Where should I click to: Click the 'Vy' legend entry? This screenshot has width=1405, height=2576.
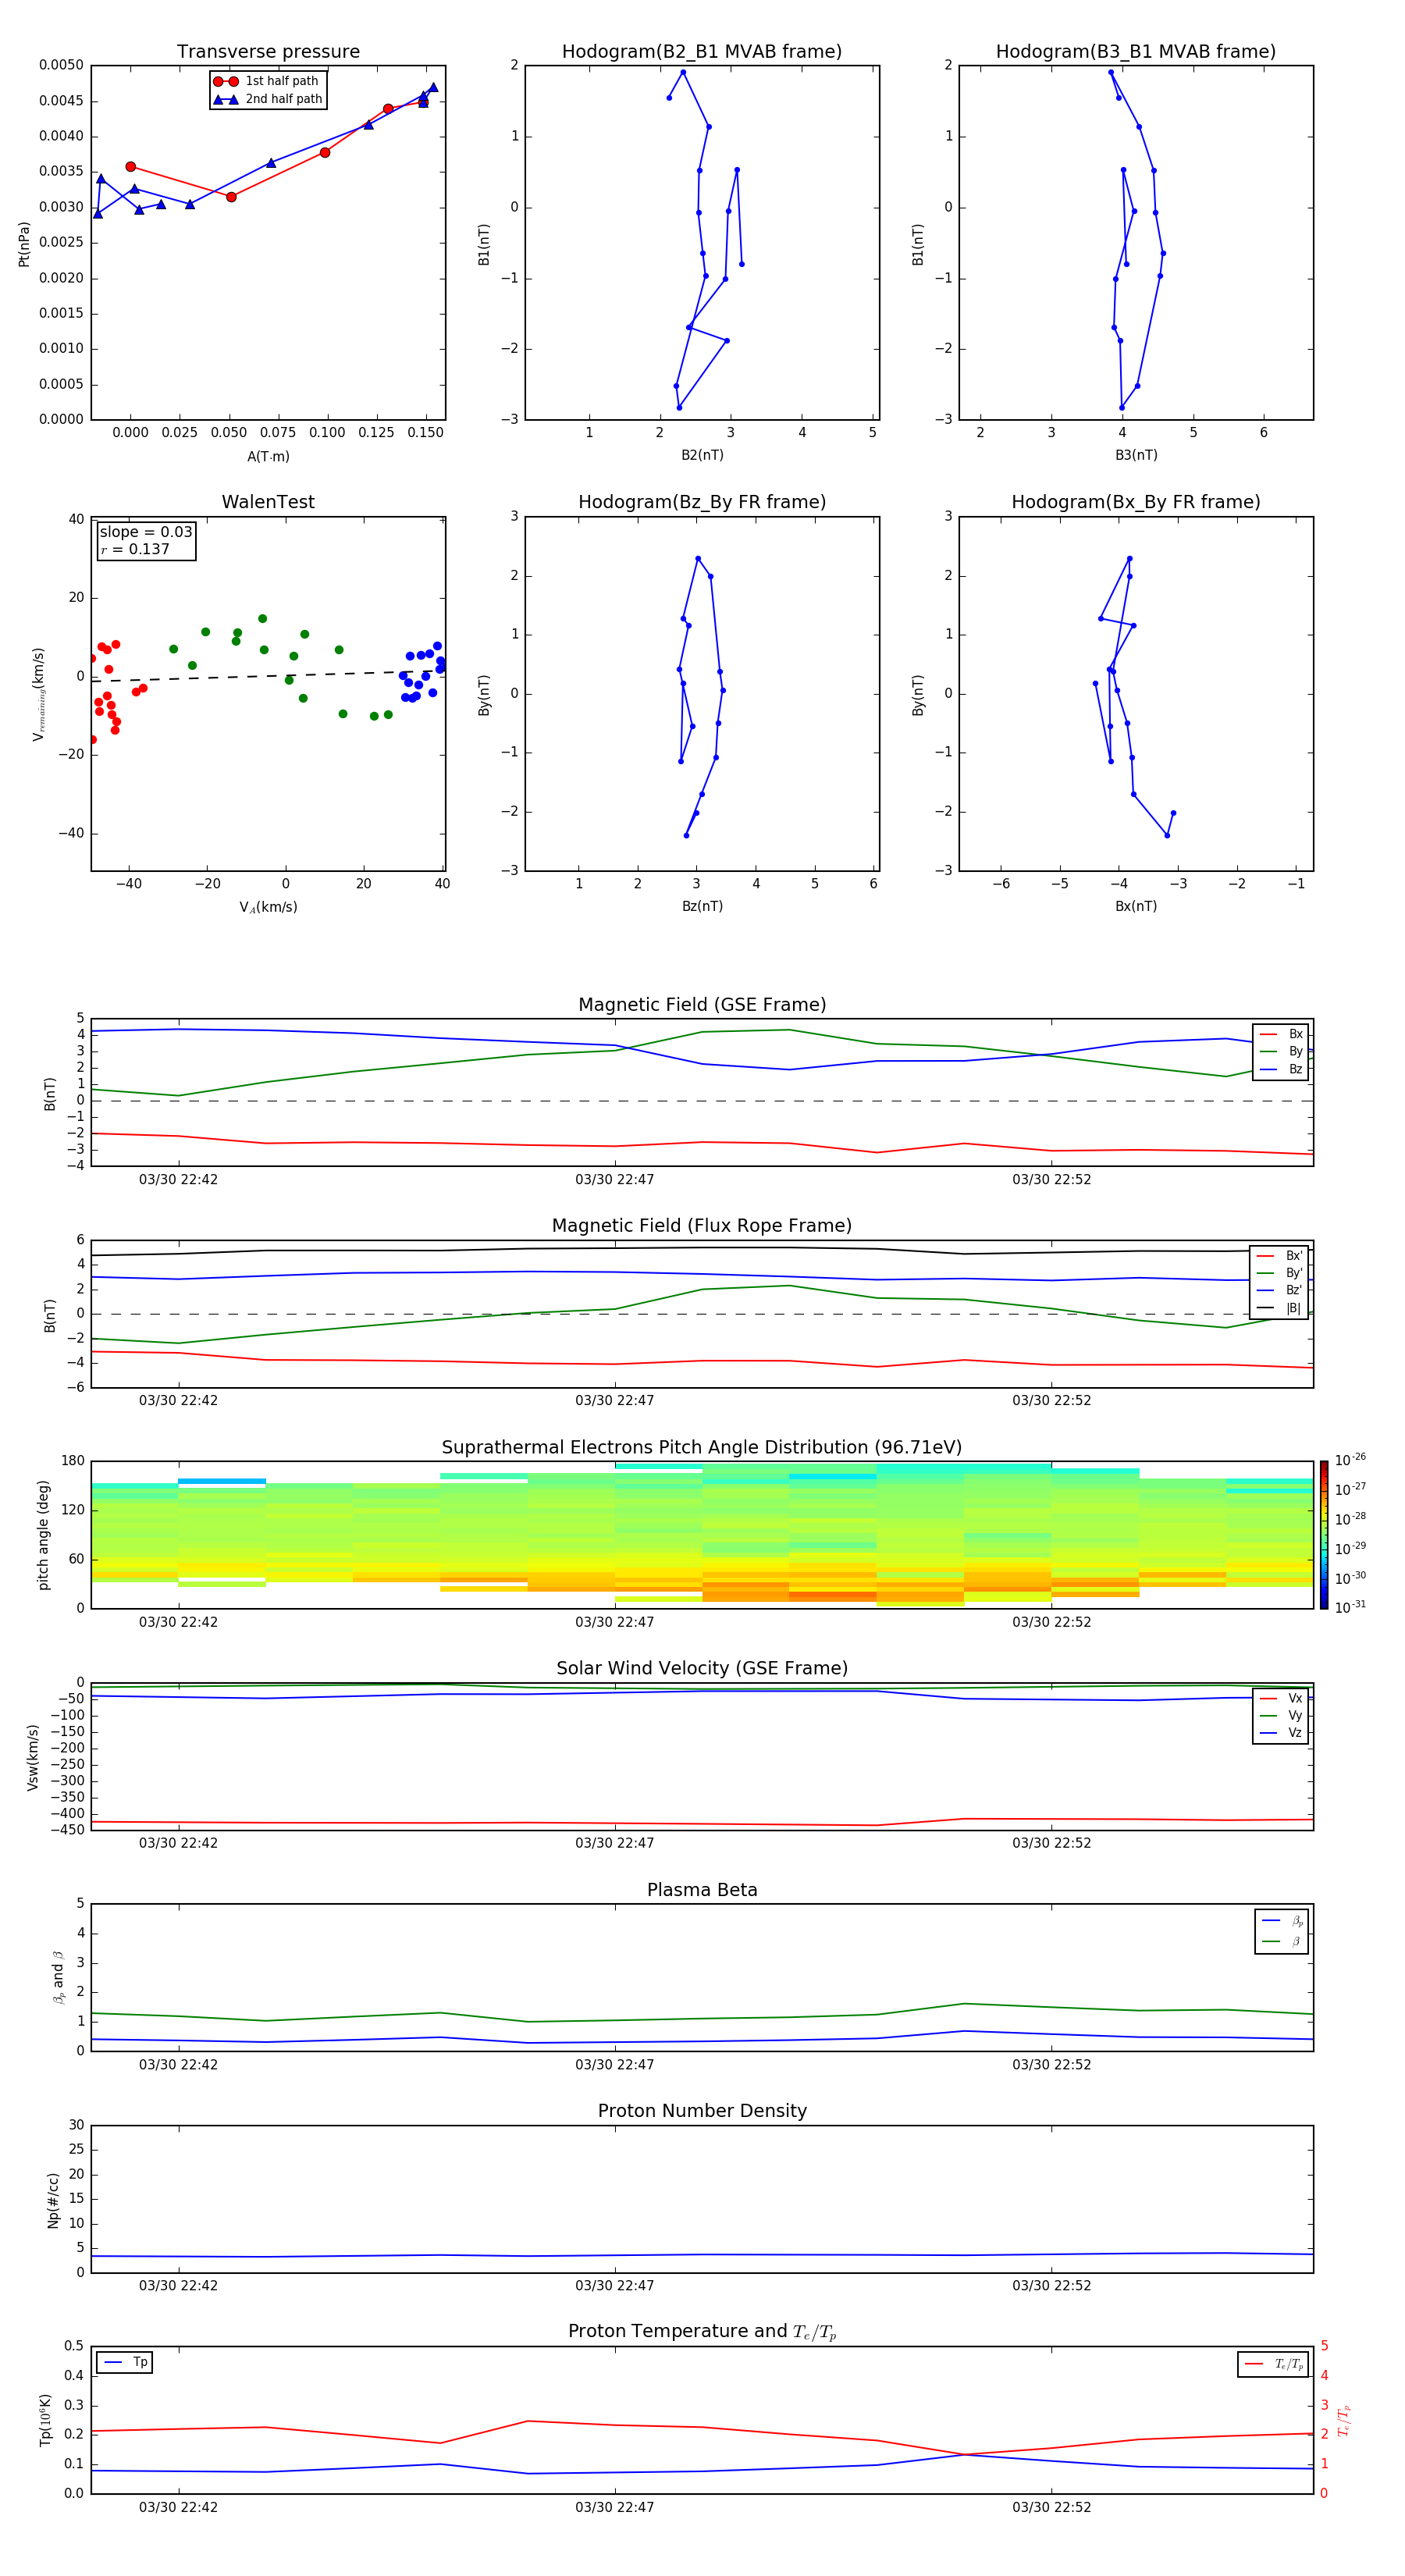1282,1715
